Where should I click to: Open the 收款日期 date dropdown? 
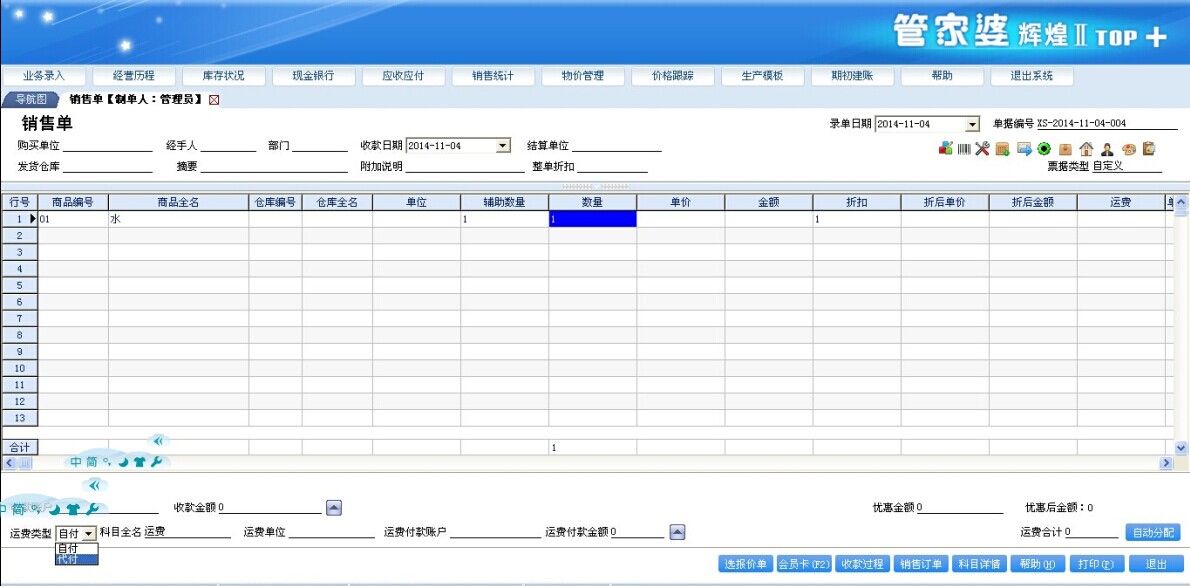click(x=503, y=146)
